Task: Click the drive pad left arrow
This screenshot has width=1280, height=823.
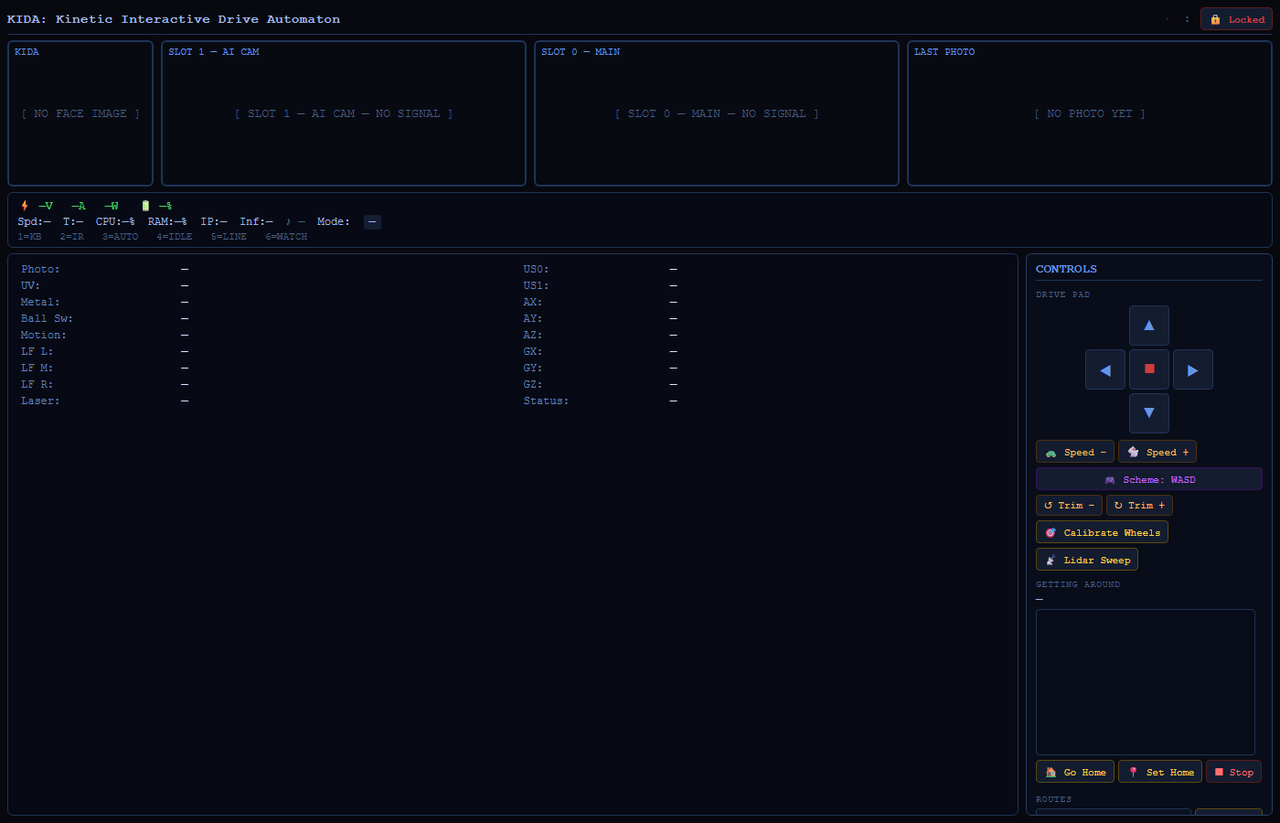Action: point(1105,369)
